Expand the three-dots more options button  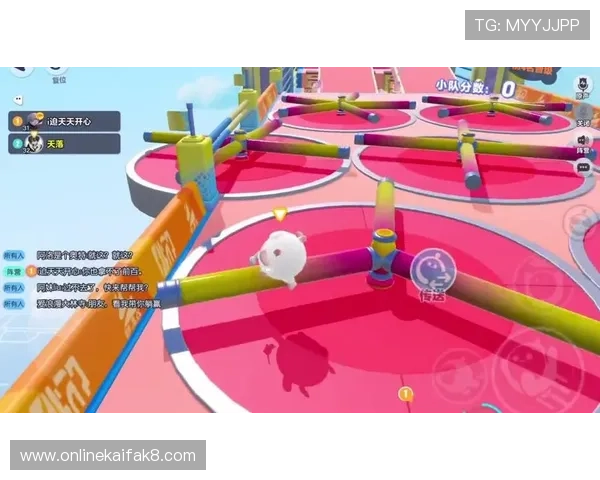tap(582, 168)
